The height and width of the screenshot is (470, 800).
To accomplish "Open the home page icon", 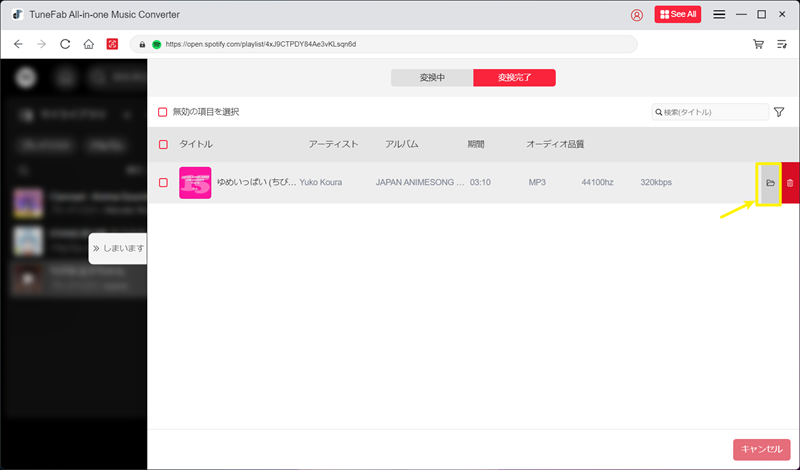I will point(89,44).
